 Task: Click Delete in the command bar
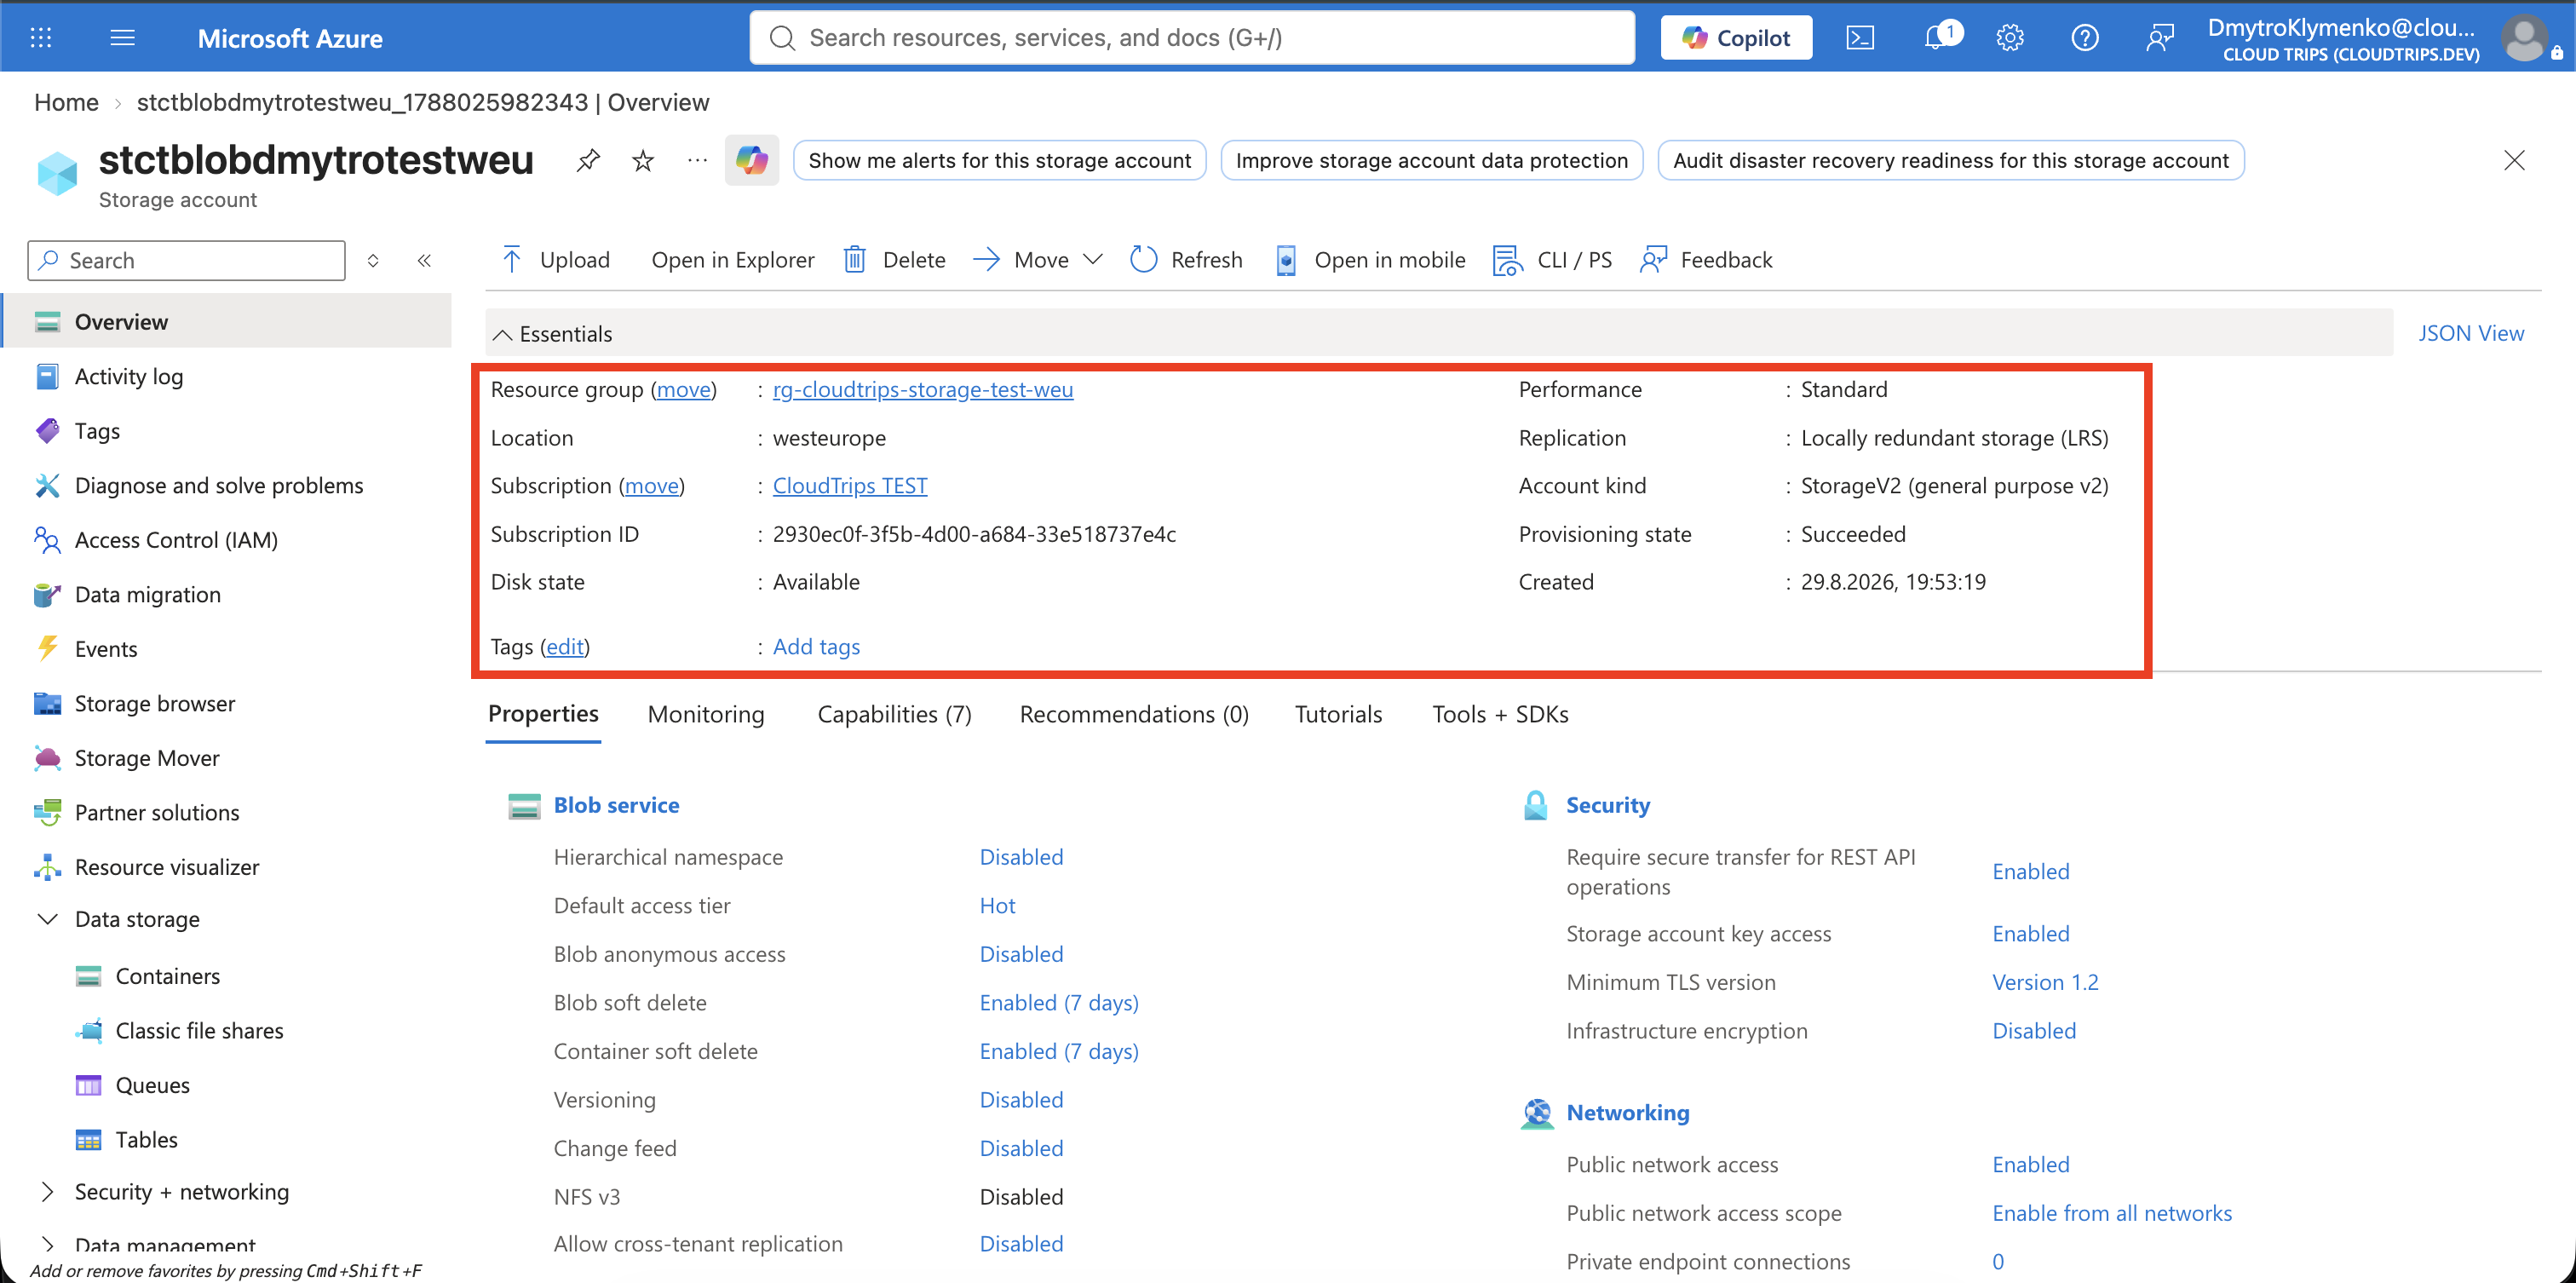[x=895, y=260]
